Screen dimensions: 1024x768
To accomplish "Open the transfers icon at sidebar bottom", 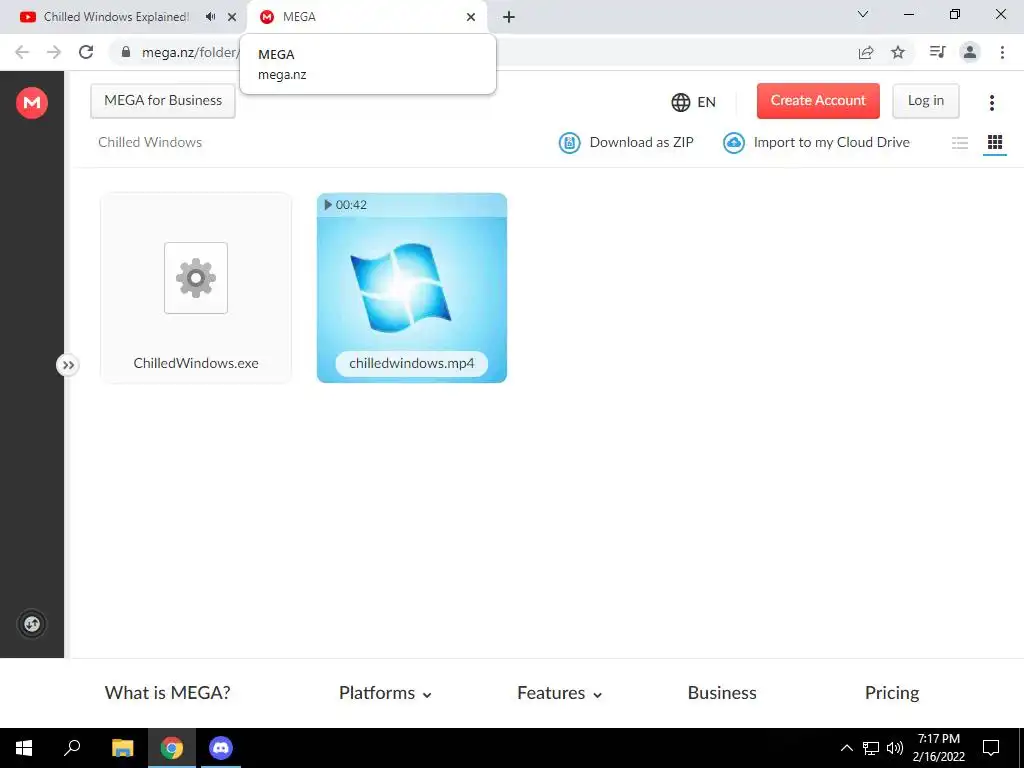I will tap(32, 624).
